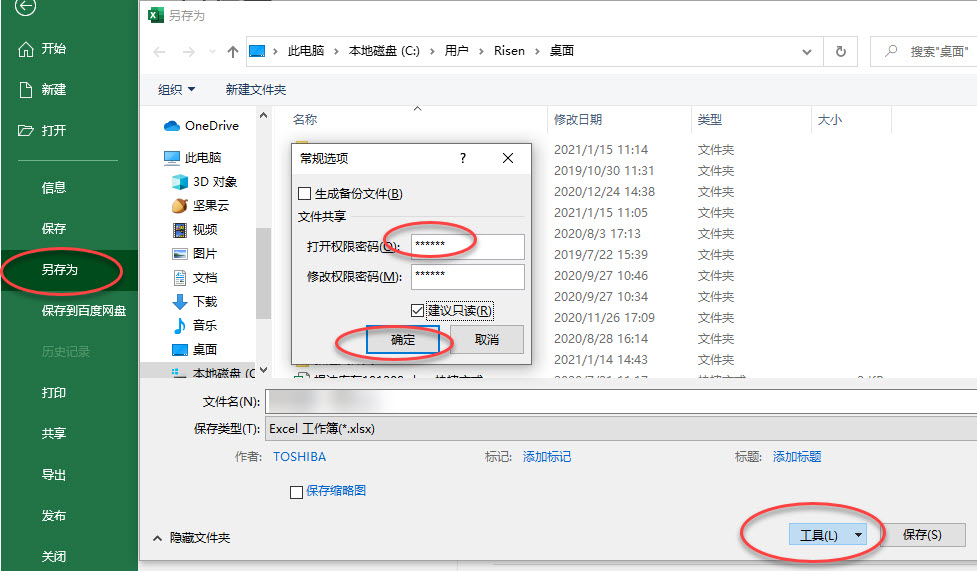Uncheck the 建议只读 checkbox

coord(418,311)
